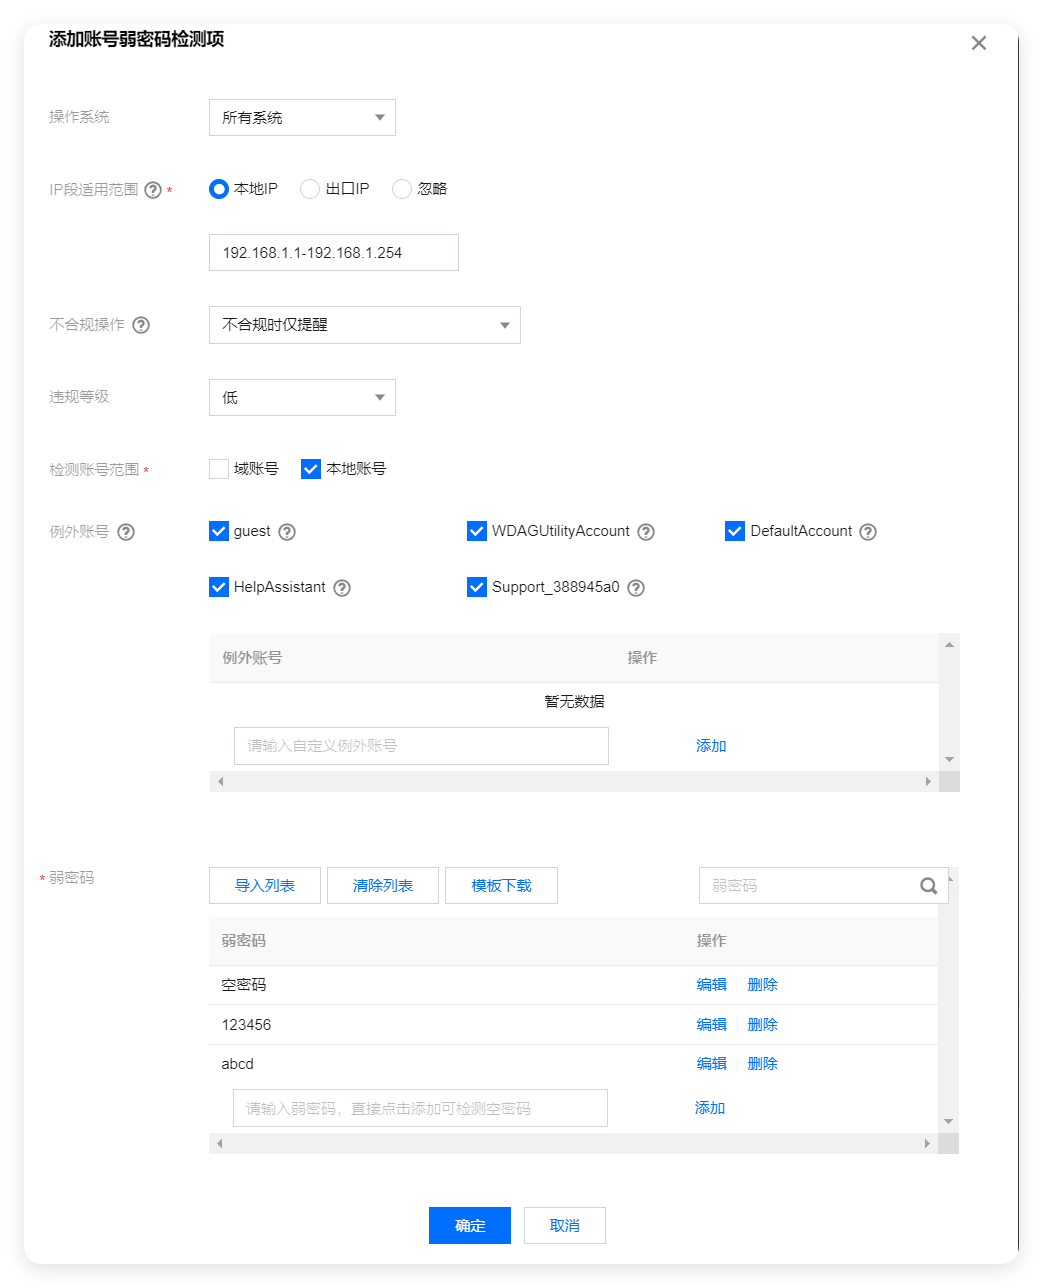
Task: Click help icon beside HelpAssistant
Action: tap(342, 588)
